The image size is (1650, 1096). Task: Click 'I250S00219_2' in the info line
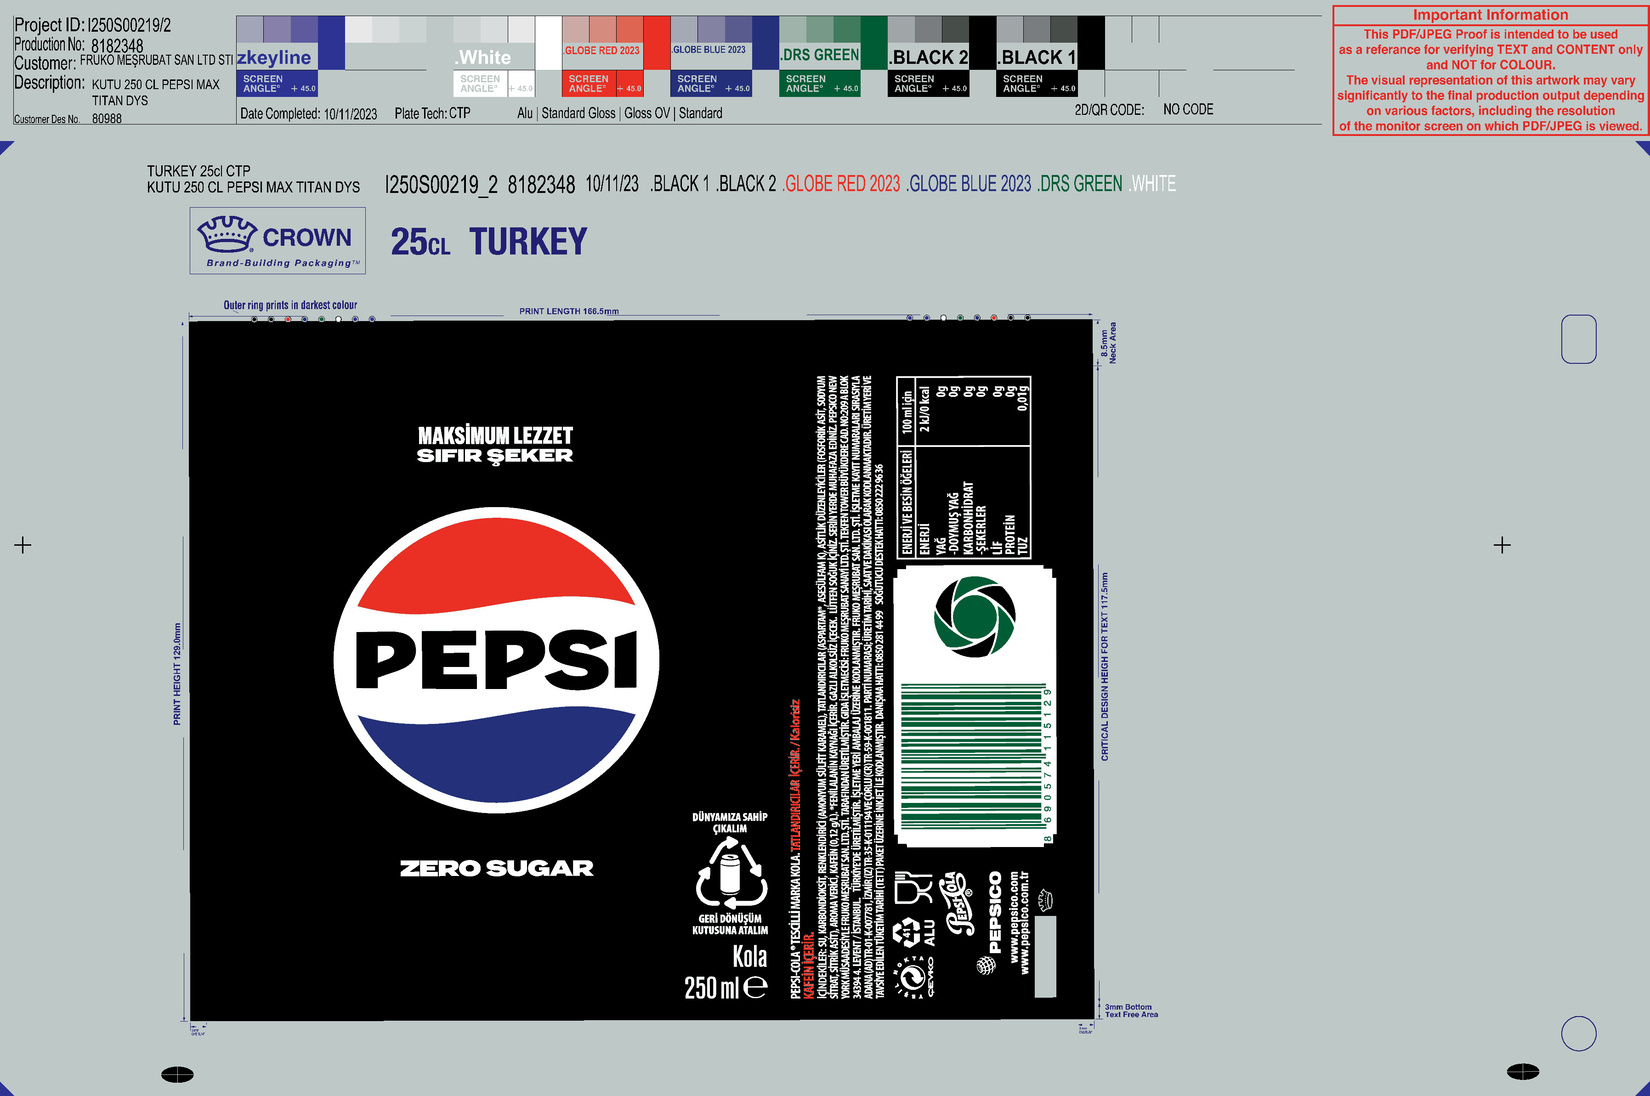point(441,184)
